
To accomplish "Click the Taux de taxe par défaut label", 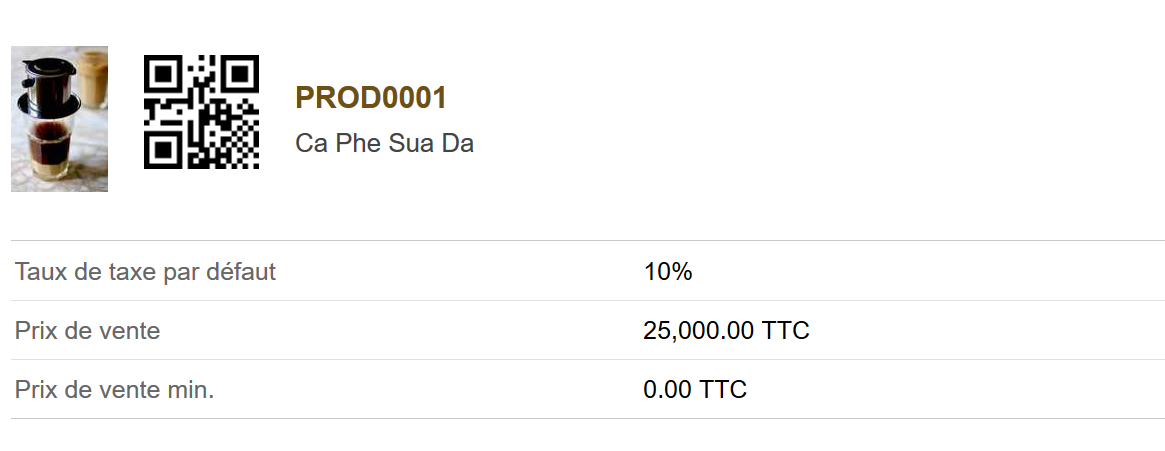I will (x=145, y=272).
